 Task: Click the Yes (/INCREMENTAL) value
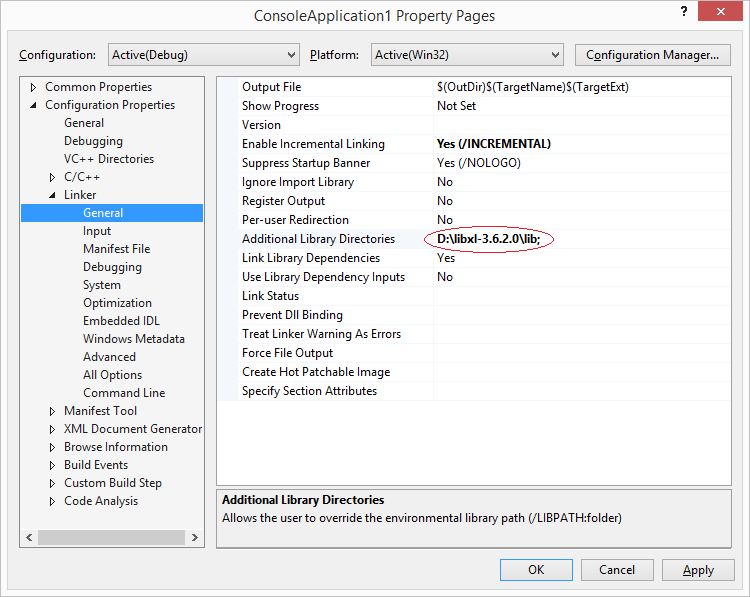point(494,144)
